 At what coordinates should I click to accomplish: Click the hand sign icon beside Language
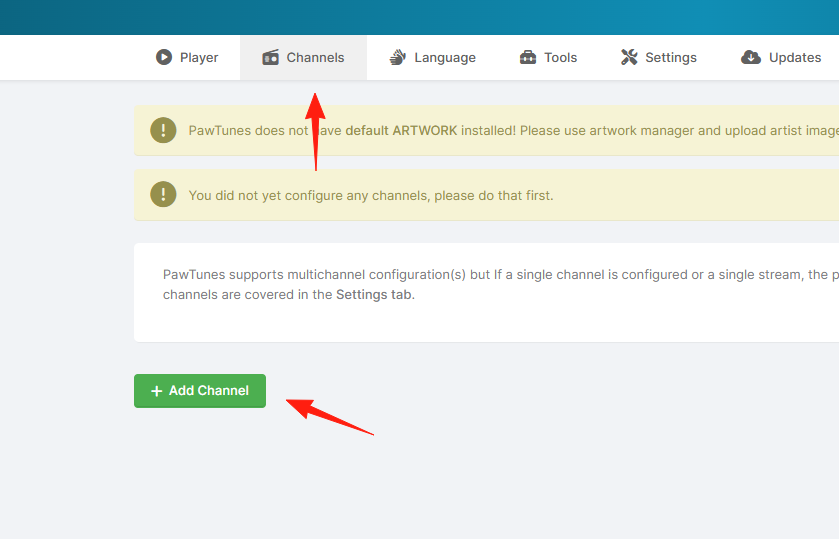(x=398, y=57)
